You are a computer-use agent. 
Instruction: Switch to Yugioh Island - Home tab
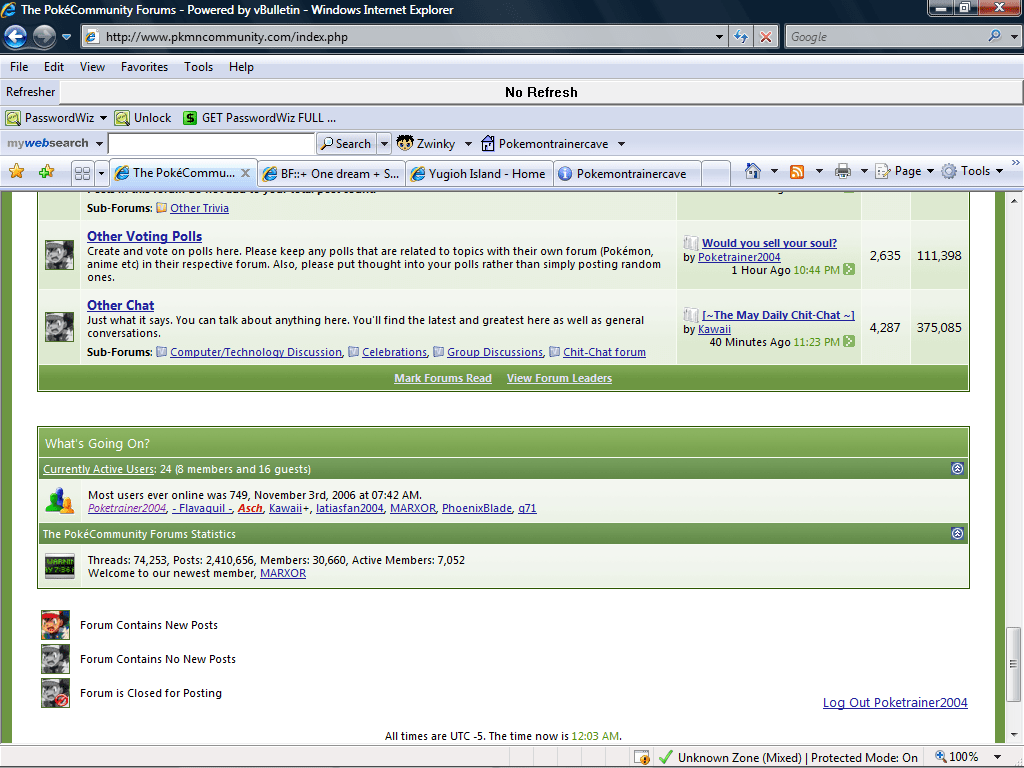tap(479, 174)
